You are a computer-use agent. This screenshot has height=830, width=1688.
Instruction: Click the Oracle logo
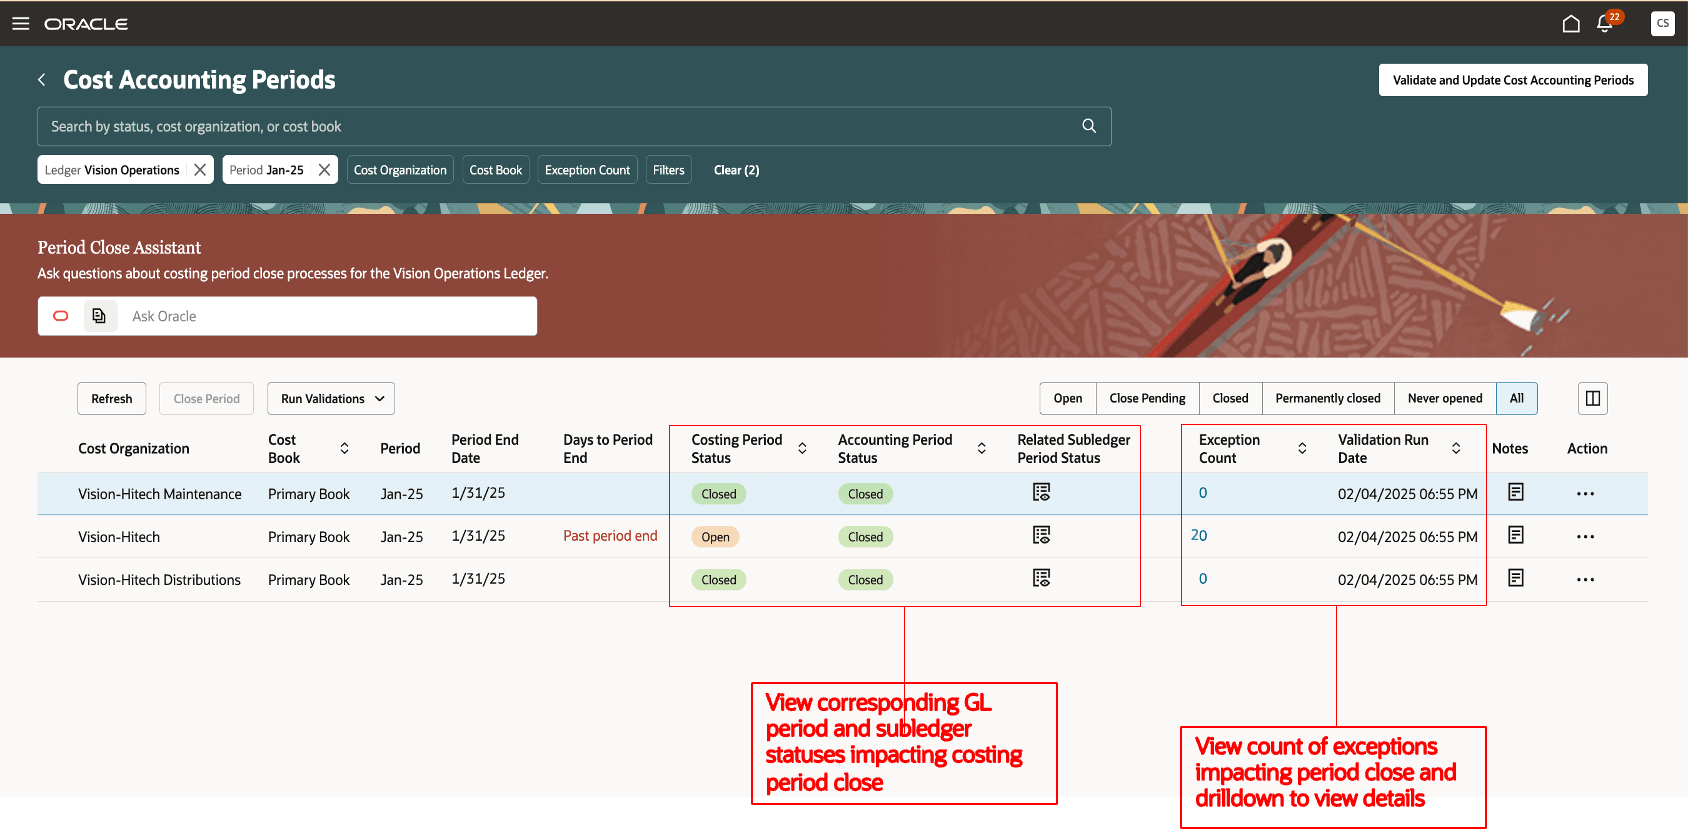[86, 24]
